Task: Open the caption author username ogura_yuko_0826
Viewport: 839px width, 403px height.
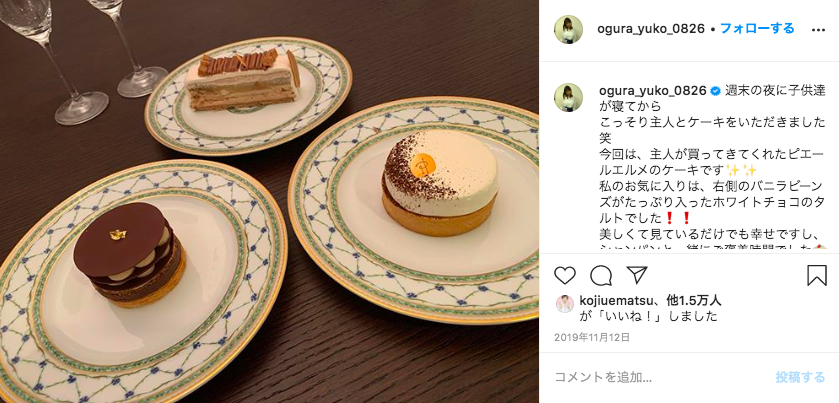Action: pos(653,90)
